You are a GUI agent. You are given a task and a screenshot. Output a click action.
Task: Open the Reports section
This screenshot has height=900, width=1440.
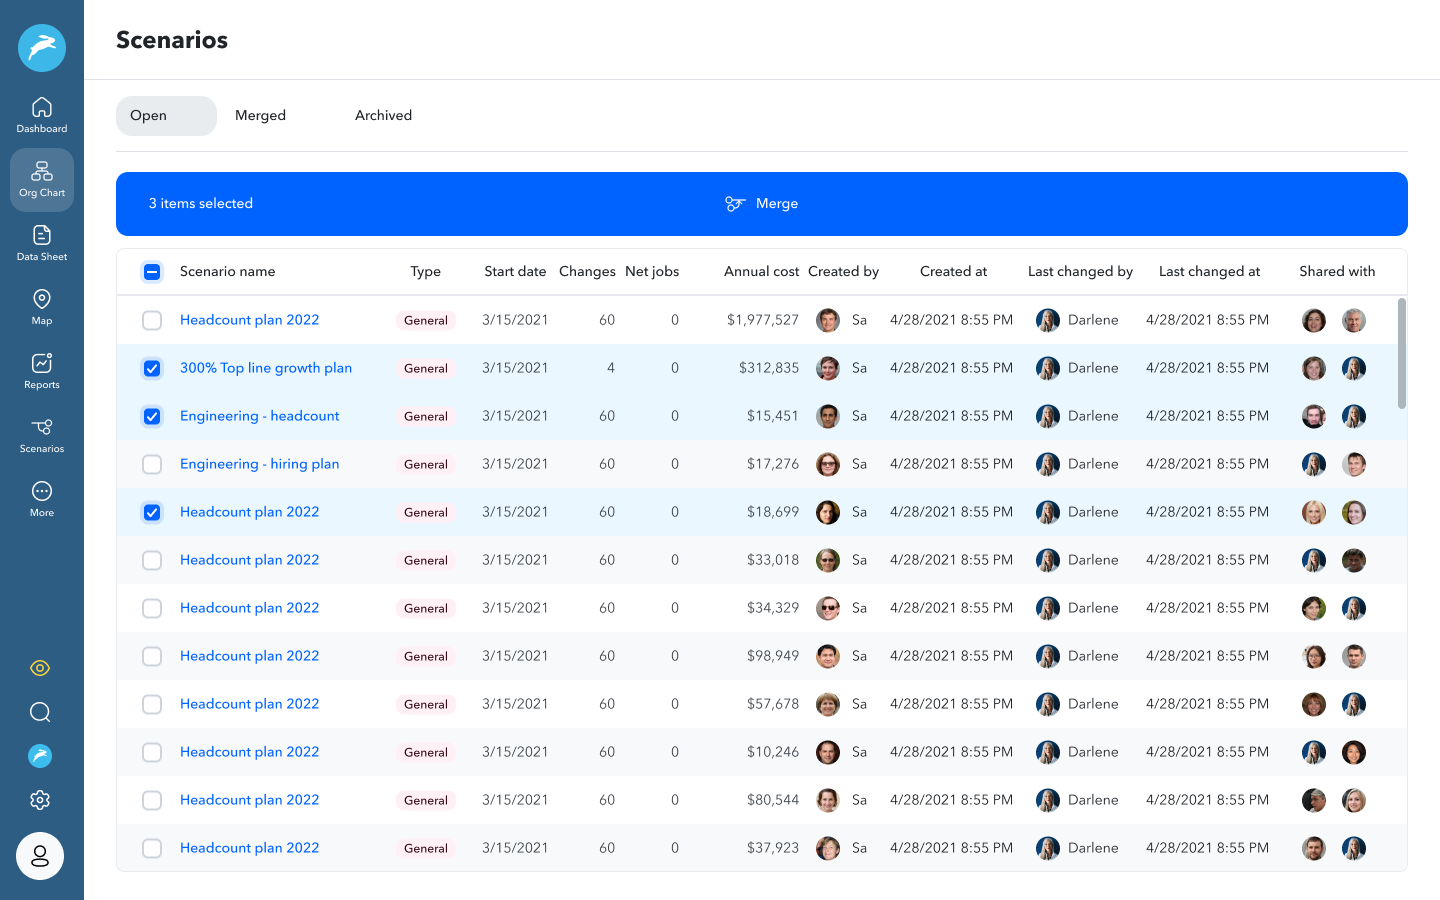[x=42, y=371]
